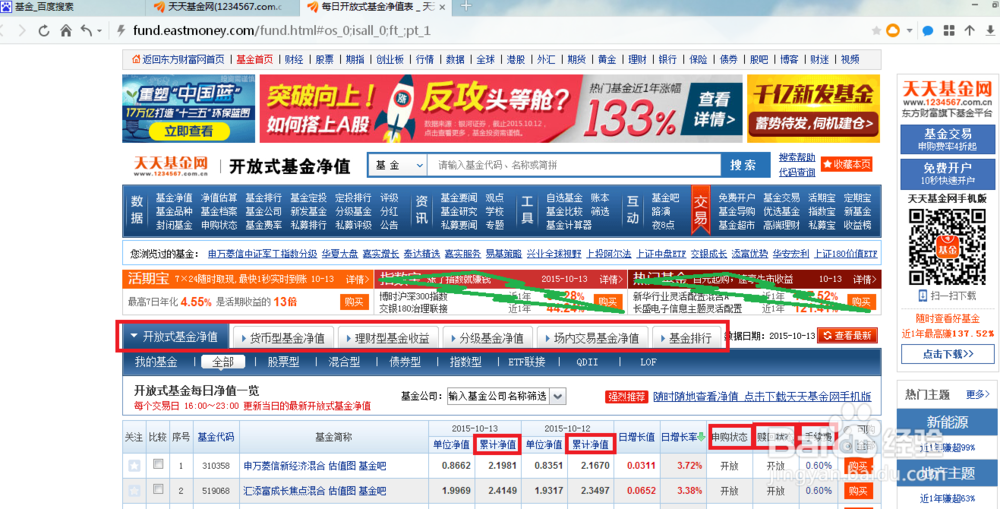Click the 点击下载>> button
This screenshot has height=509, width=1000.
947,353
